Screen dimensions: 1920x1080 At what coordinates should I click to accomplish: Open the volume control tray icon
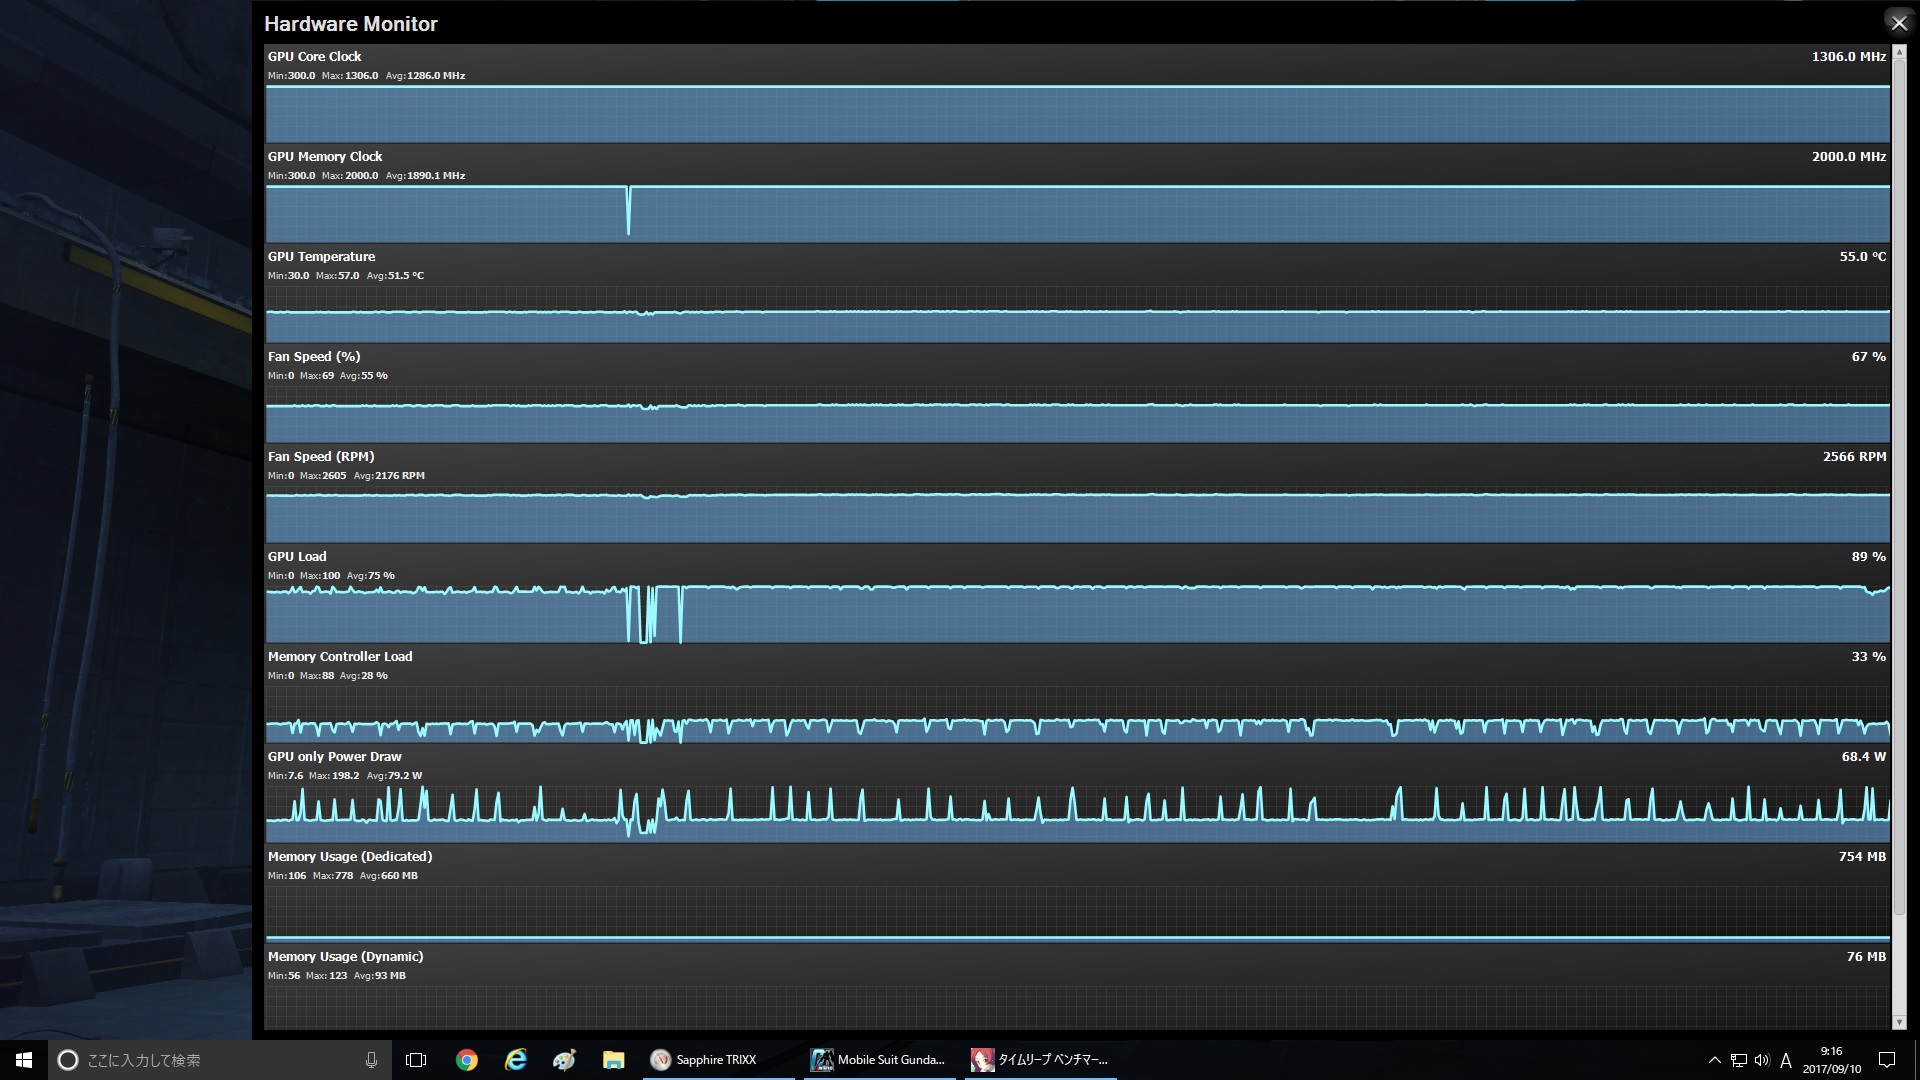click(x=1762, y=1060)
